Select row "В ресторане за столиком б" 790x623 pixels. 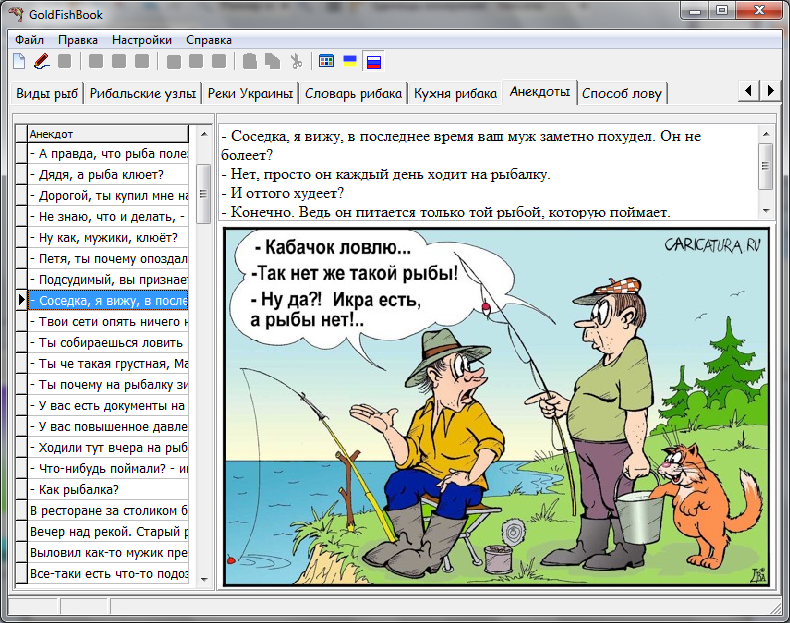108,511
